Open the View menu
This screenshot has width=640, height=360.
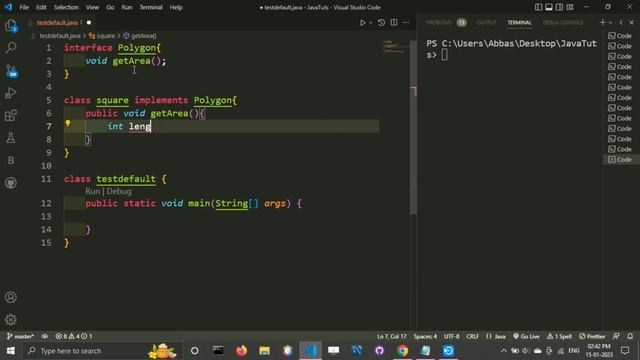click(x=92, y=7)
